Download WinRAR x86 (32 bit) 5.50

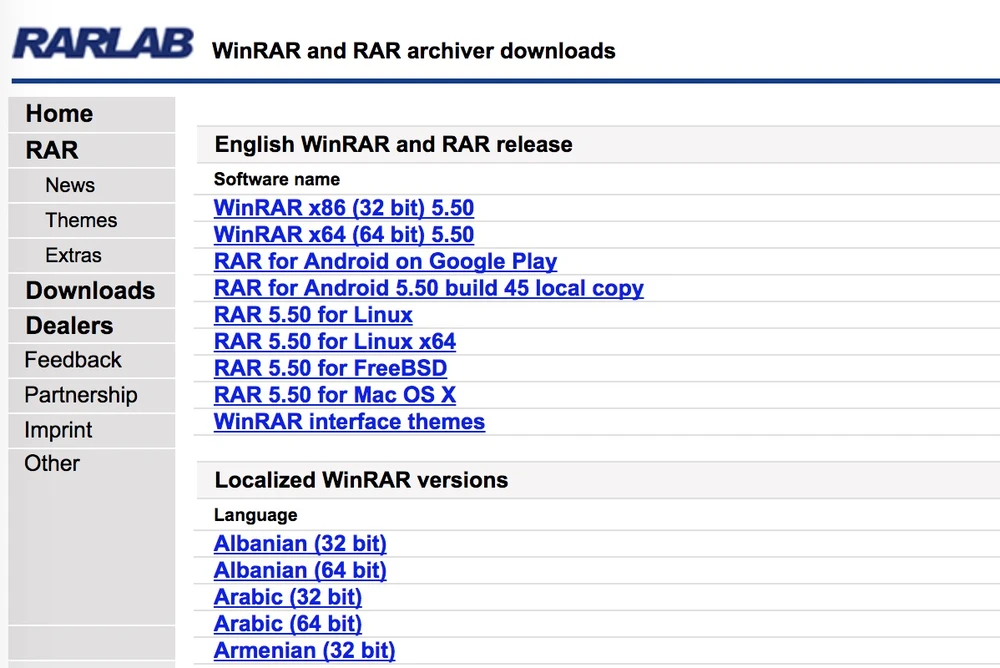pos(343,208)
